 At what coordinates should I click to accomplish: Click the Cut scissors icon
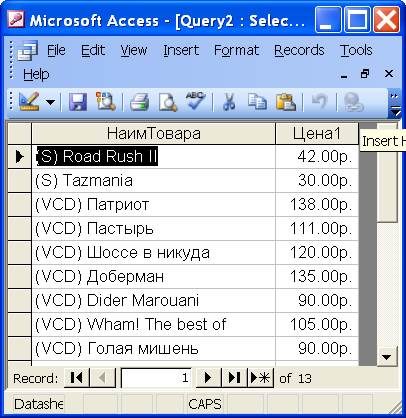coord(229,102)
